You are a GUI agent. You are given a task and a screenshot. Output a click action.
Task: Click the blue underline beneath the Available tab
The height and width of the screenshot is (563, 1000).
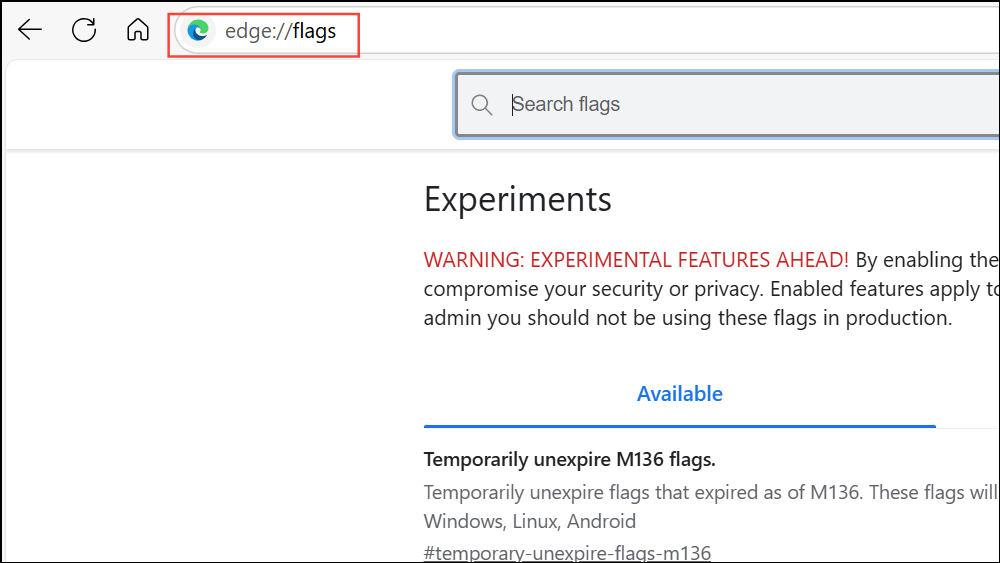click(x=680, y=426)
